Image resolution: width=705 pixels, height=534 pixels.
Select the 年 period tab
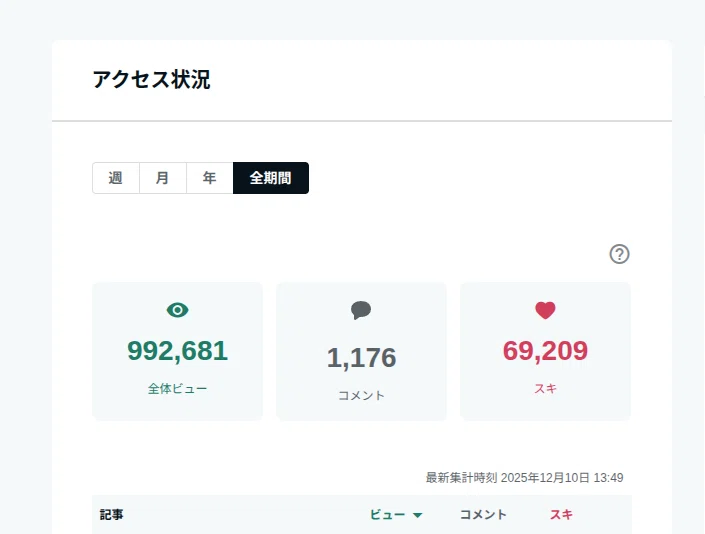coord(210,178)
